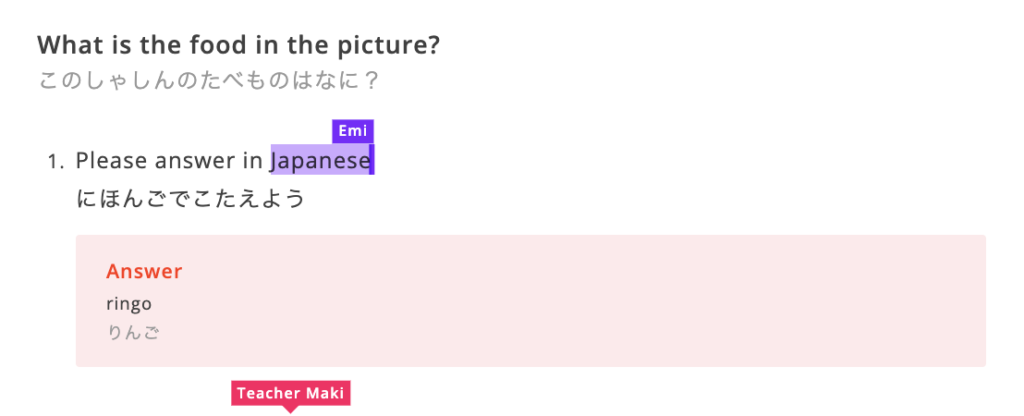The image size is (1024, 416).
Task: Click the "What is the food" heading
Action: tap(239, 46)
